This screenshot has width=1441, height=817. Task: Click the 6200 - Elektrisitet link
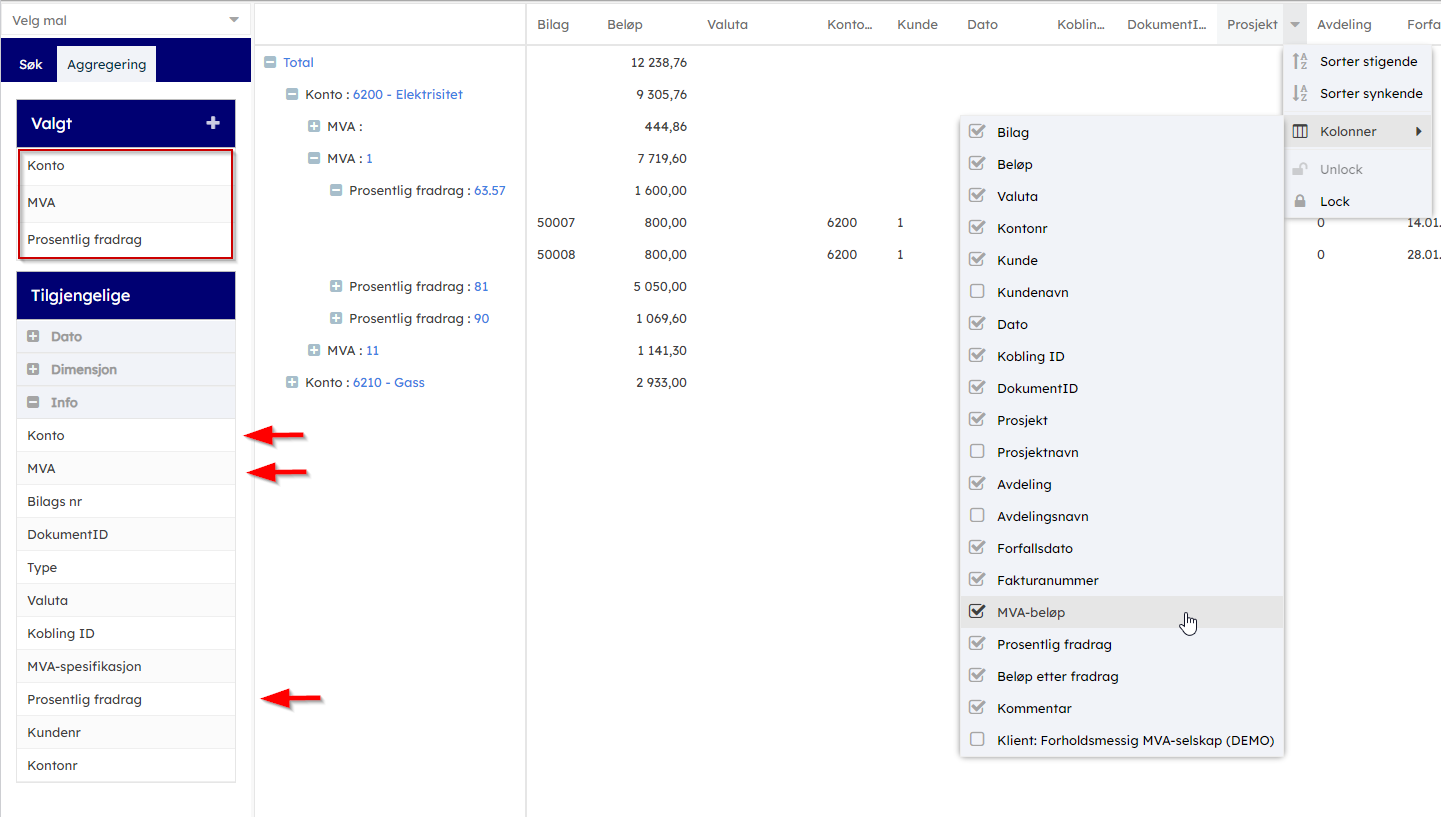coord(407,94)
